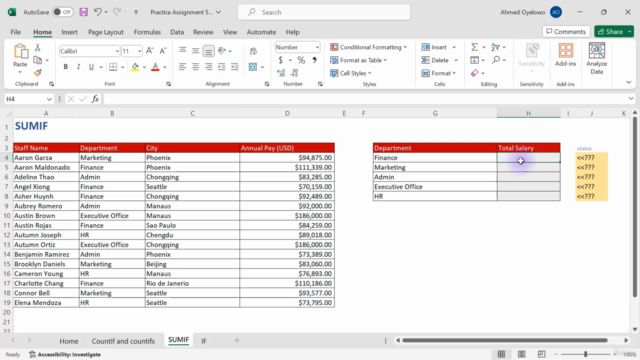
Task: Click the Insert Function fx icon
Action: (x=95, y=99)
